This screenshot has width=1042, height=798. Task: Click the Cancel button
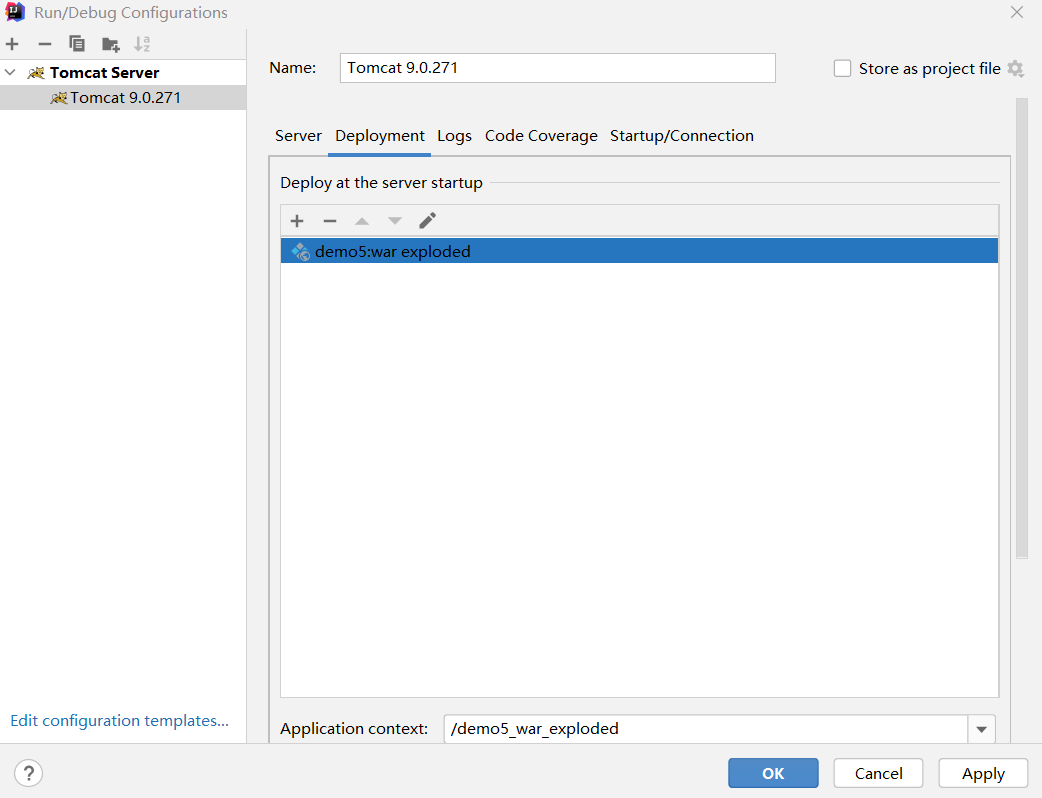pos(879,773)
